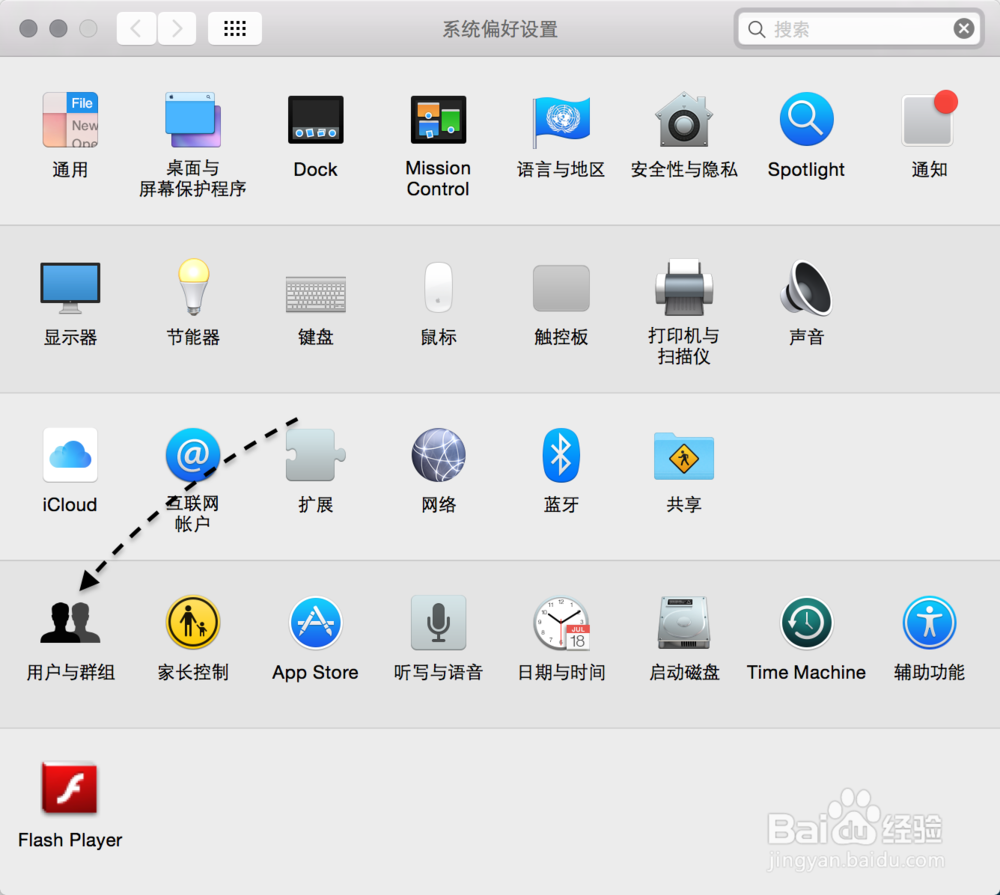Open 安全性与隐私 settings
This screenshot has width=1000, height=895.
point(683,120)
